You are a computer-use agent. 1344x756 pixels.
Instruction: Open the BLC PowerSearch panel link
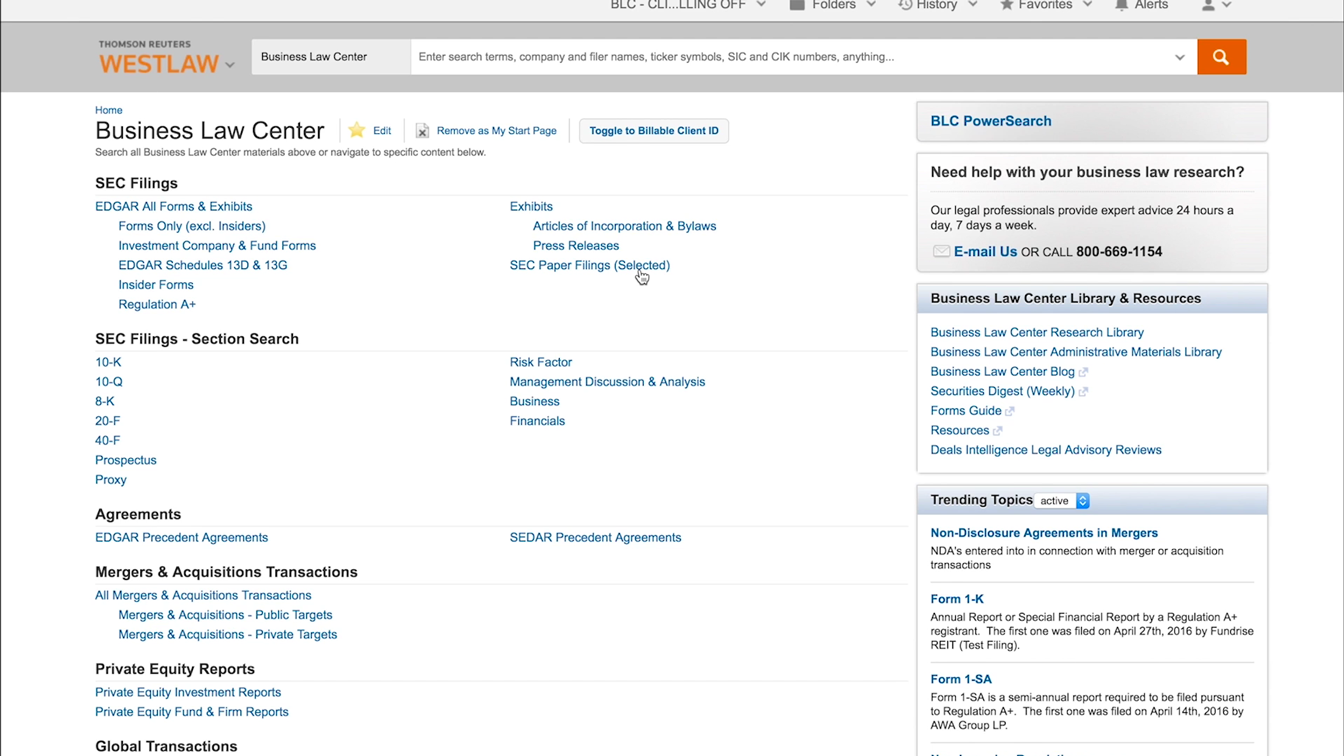pos(990,121)
